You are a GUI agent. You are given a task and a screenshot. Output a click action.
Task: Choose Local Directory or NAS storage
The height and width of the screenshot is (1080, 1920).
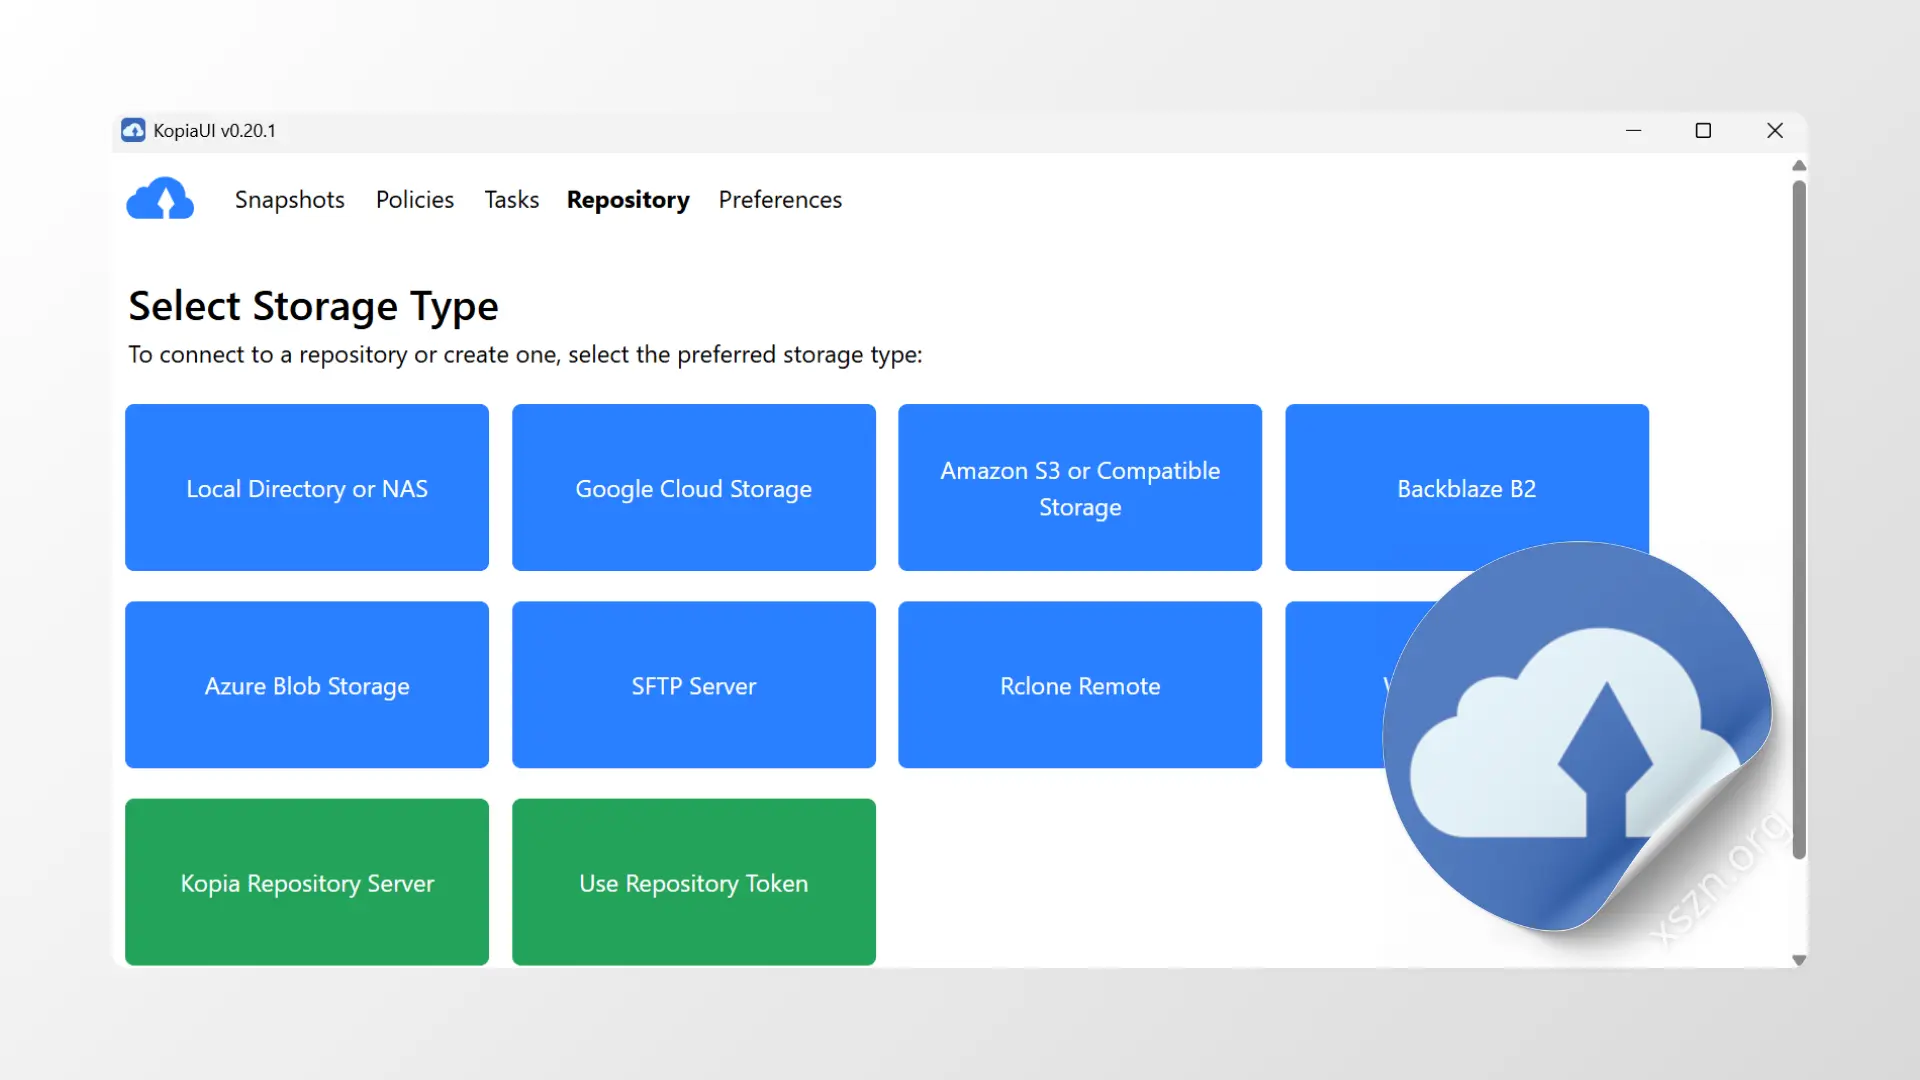[307, 488]
